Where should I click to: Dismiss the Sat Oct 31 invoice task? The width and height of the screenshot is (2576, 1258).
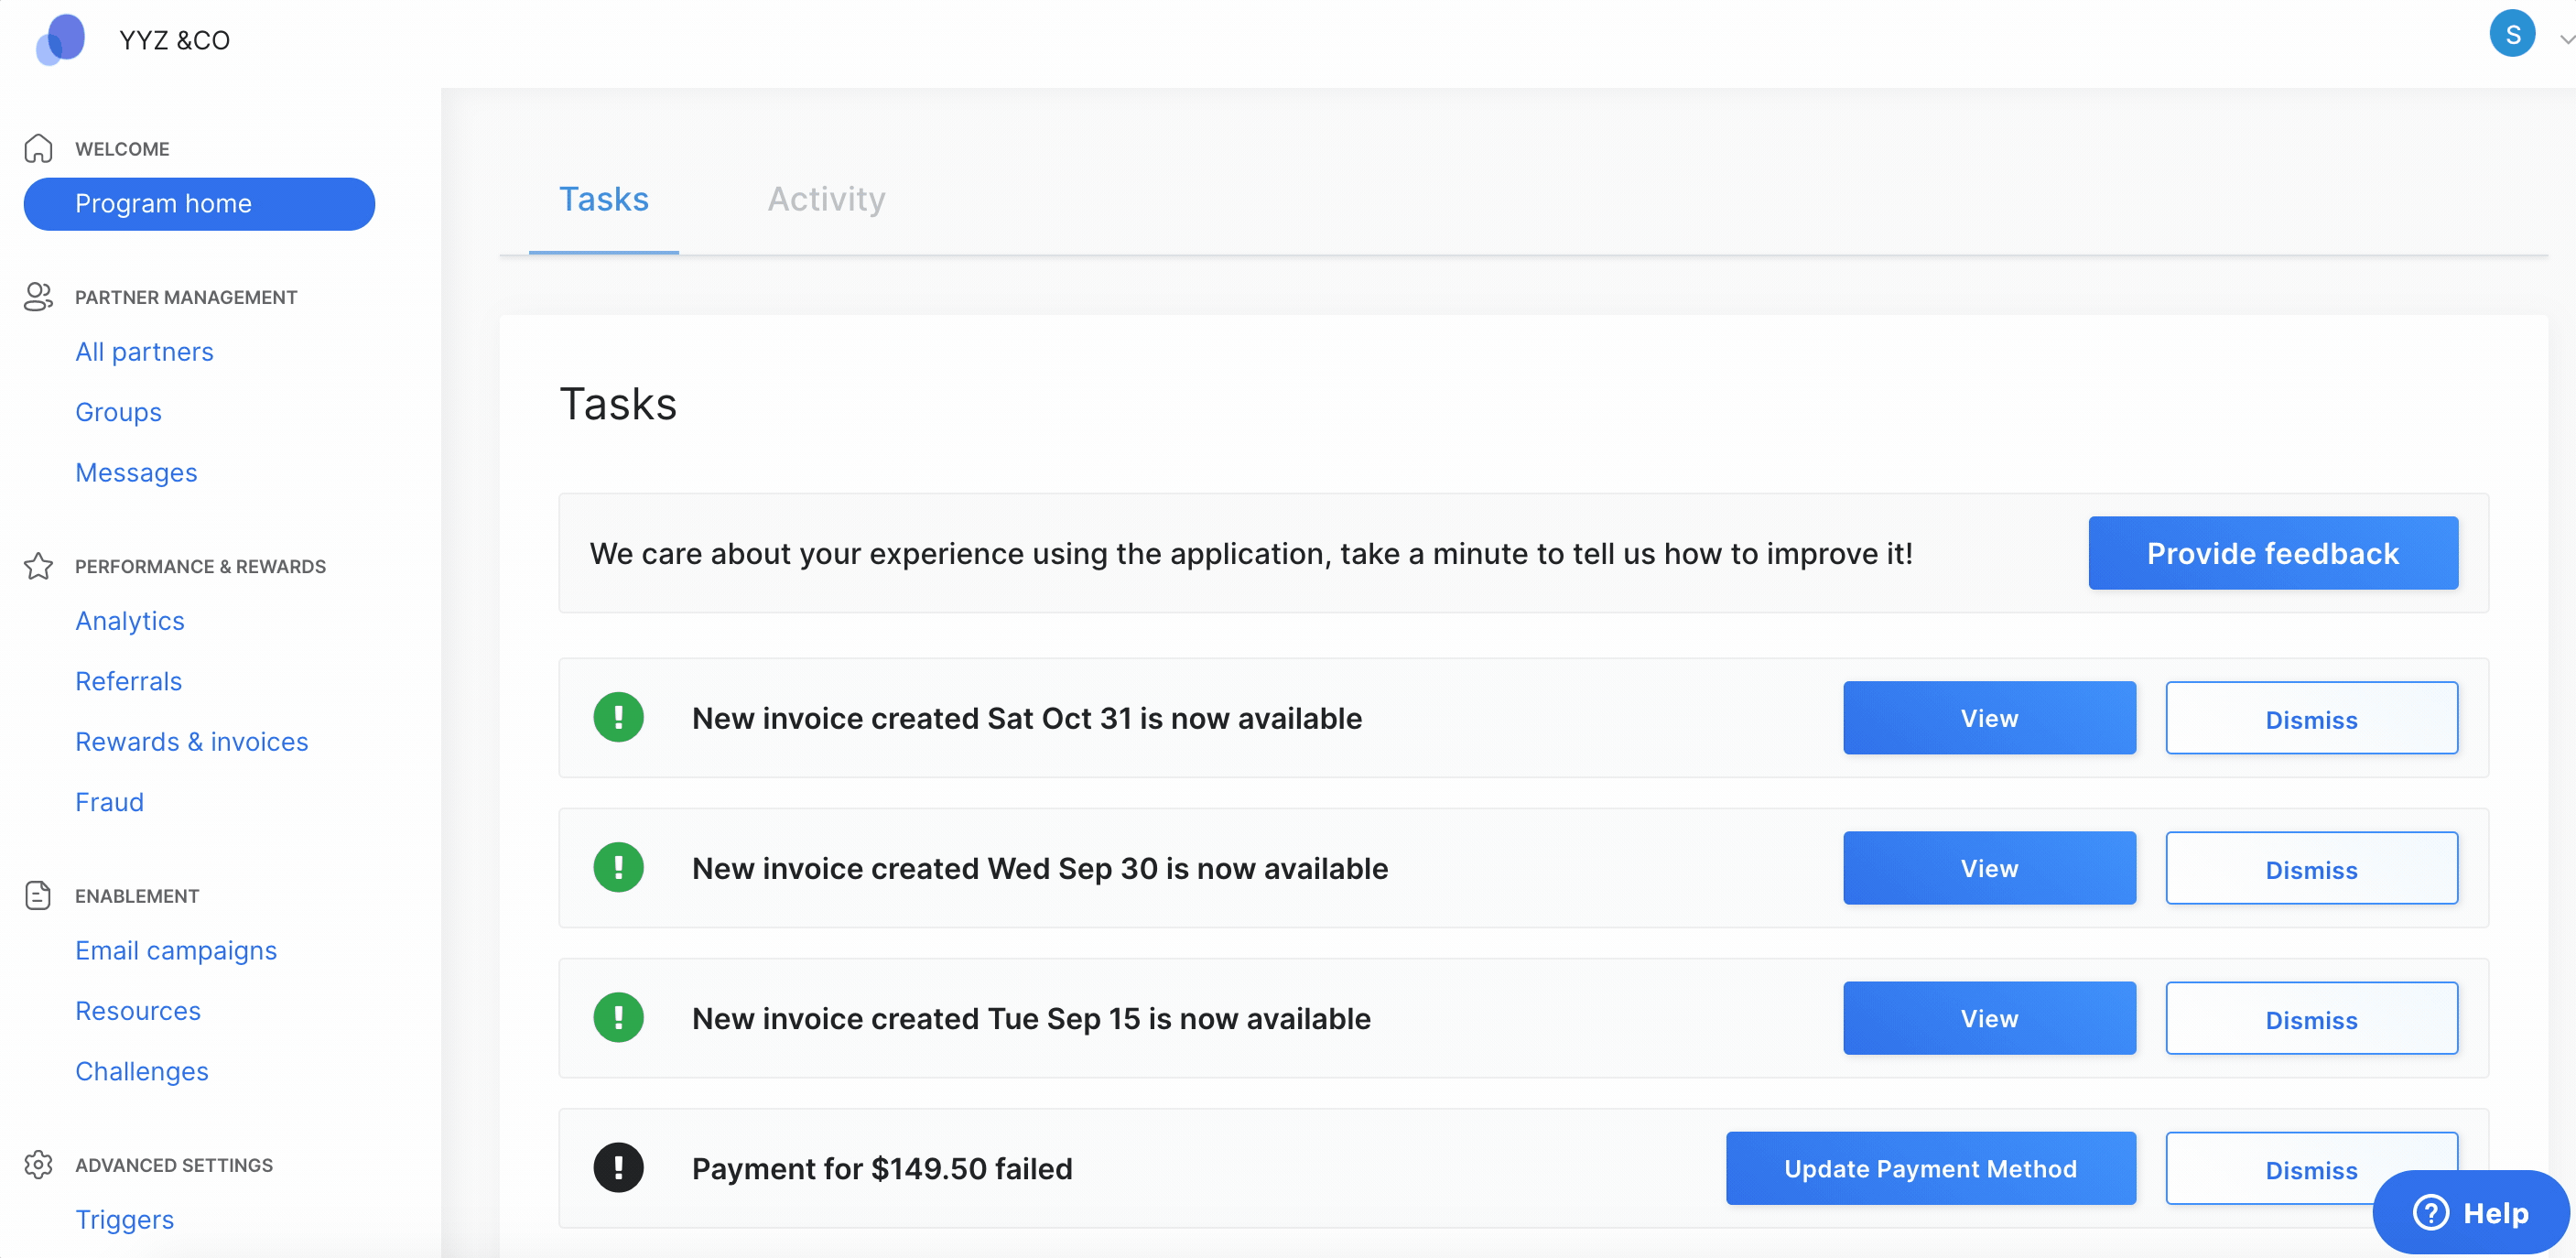[x=2311, y=718]
